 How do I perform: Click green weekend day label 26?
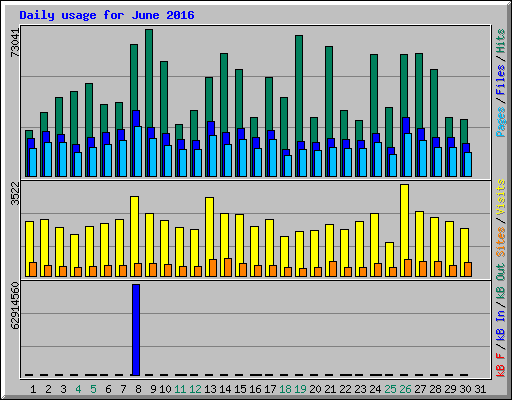[405, 389]
